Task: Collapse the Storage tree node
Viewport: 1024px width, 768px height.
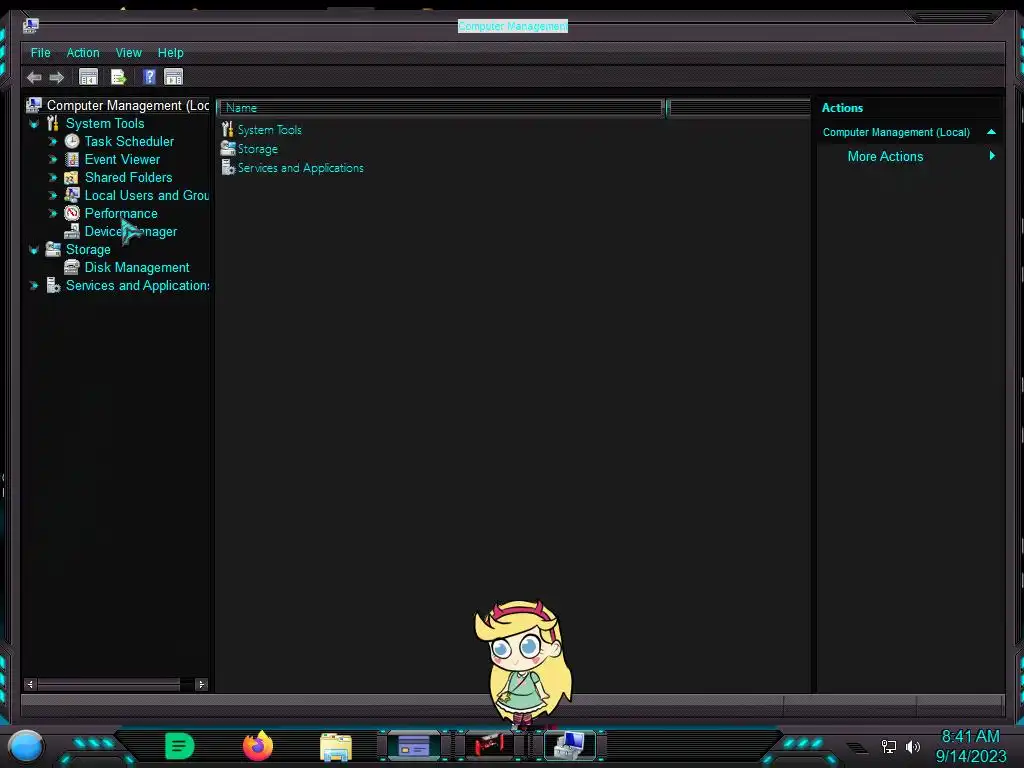Action: (34, 249)
